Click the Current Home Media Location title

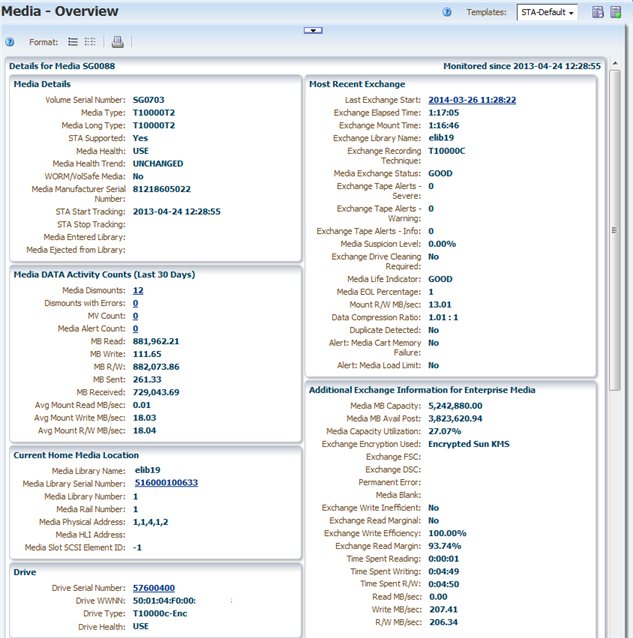tap(76, 455)
